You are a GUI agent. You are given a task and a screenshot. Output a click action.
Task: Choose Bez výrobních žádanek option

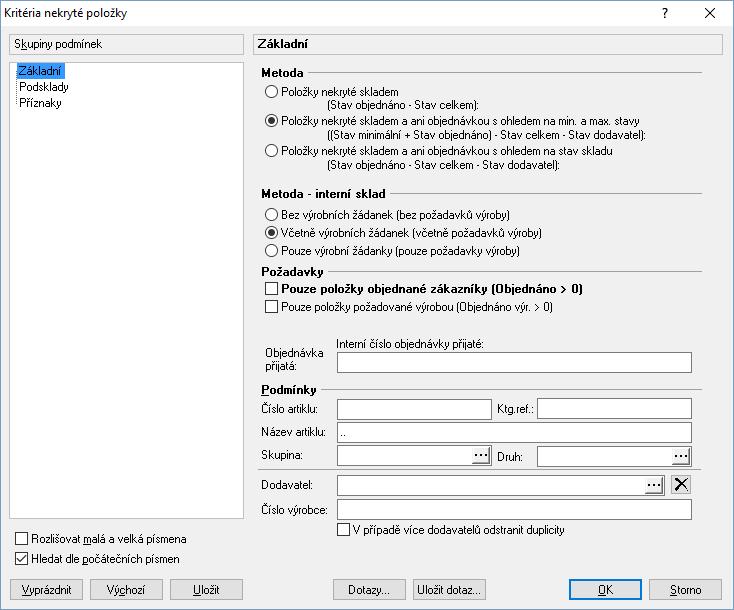tap(272, 215)
